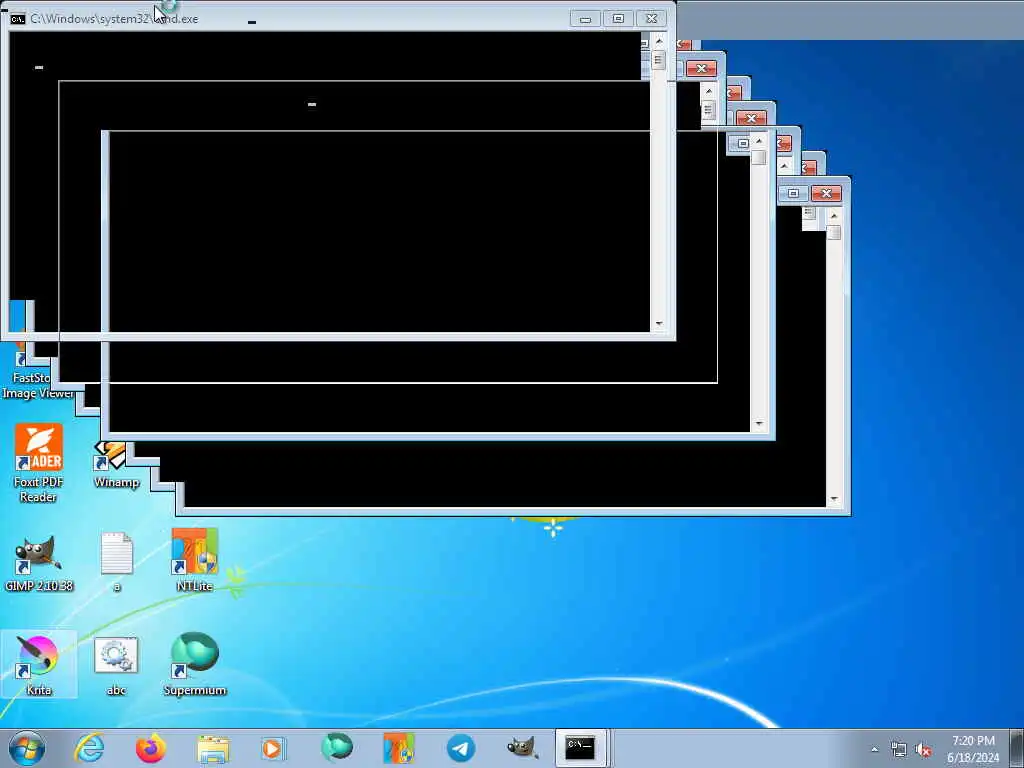Open Windows Explorer from the taskbar
Viewport: 1024px width, 768px height.
(x=213, y=748)
